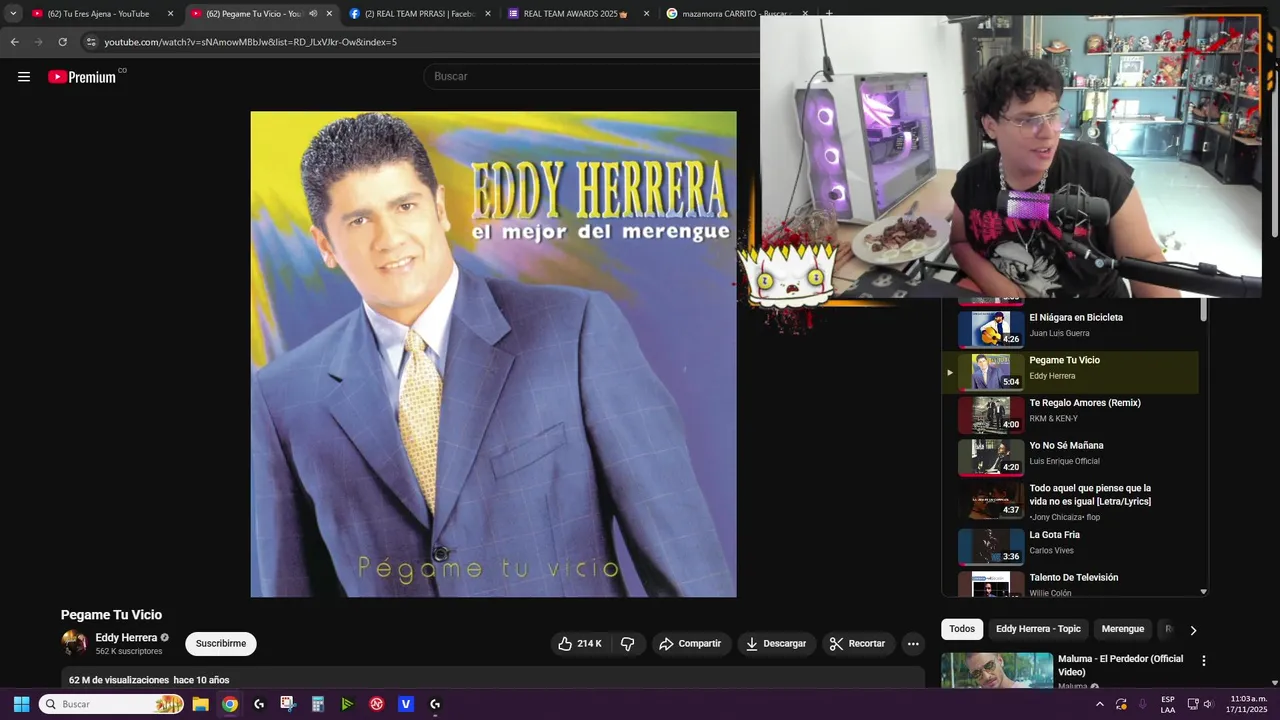Click the YouTube Buscar search field

click(x=590, y=76)
